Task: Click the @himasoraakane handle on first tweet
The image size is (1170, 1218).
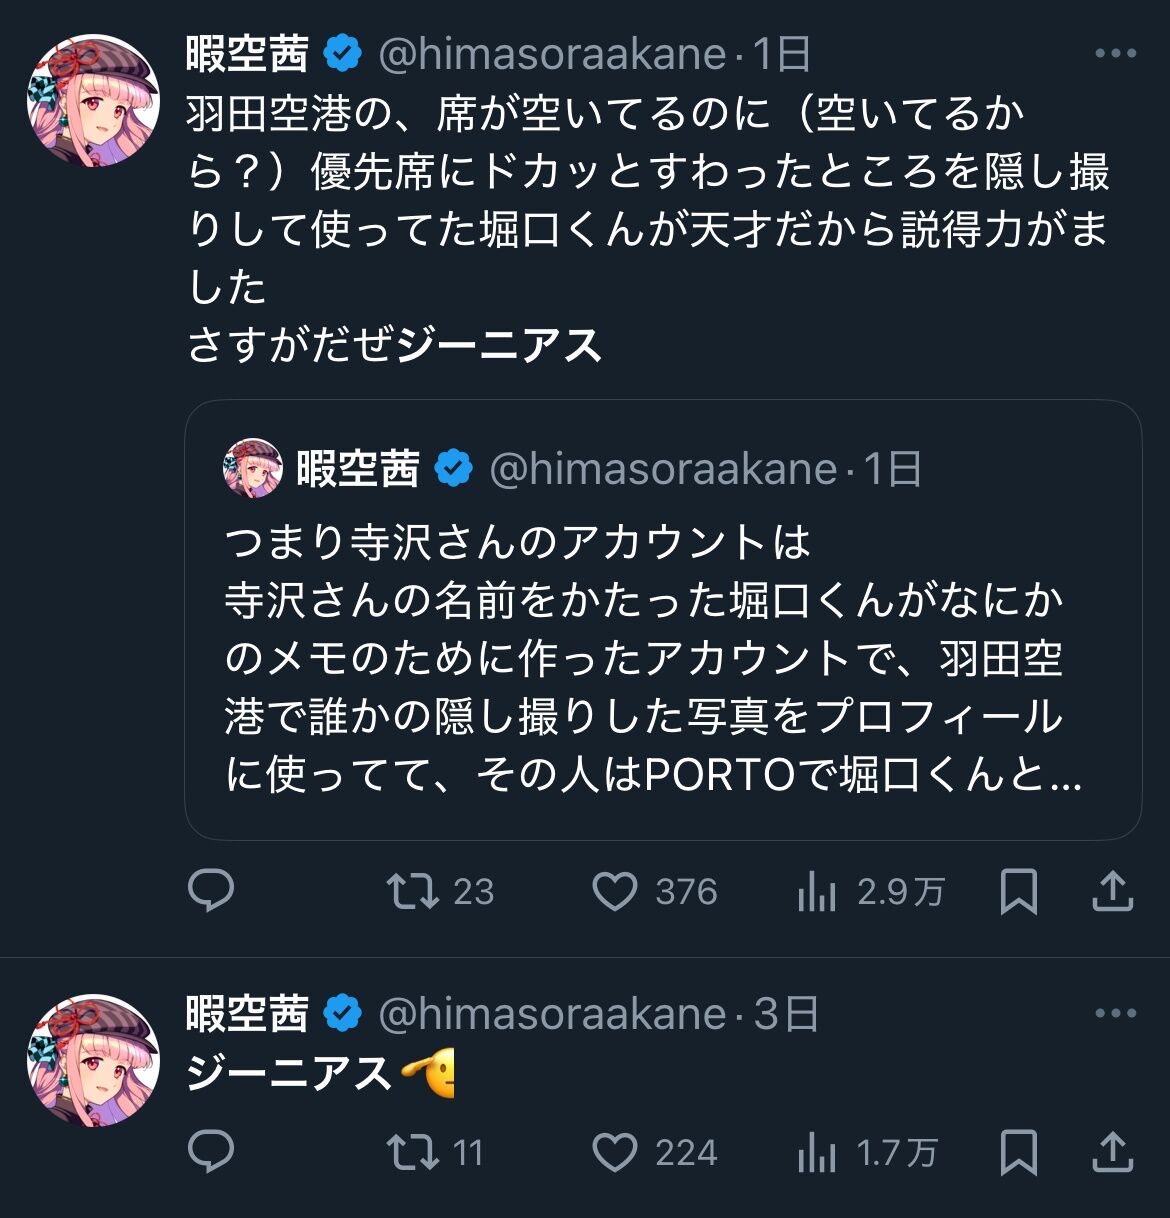Action: pyautogui.click(x=552, y=53)
